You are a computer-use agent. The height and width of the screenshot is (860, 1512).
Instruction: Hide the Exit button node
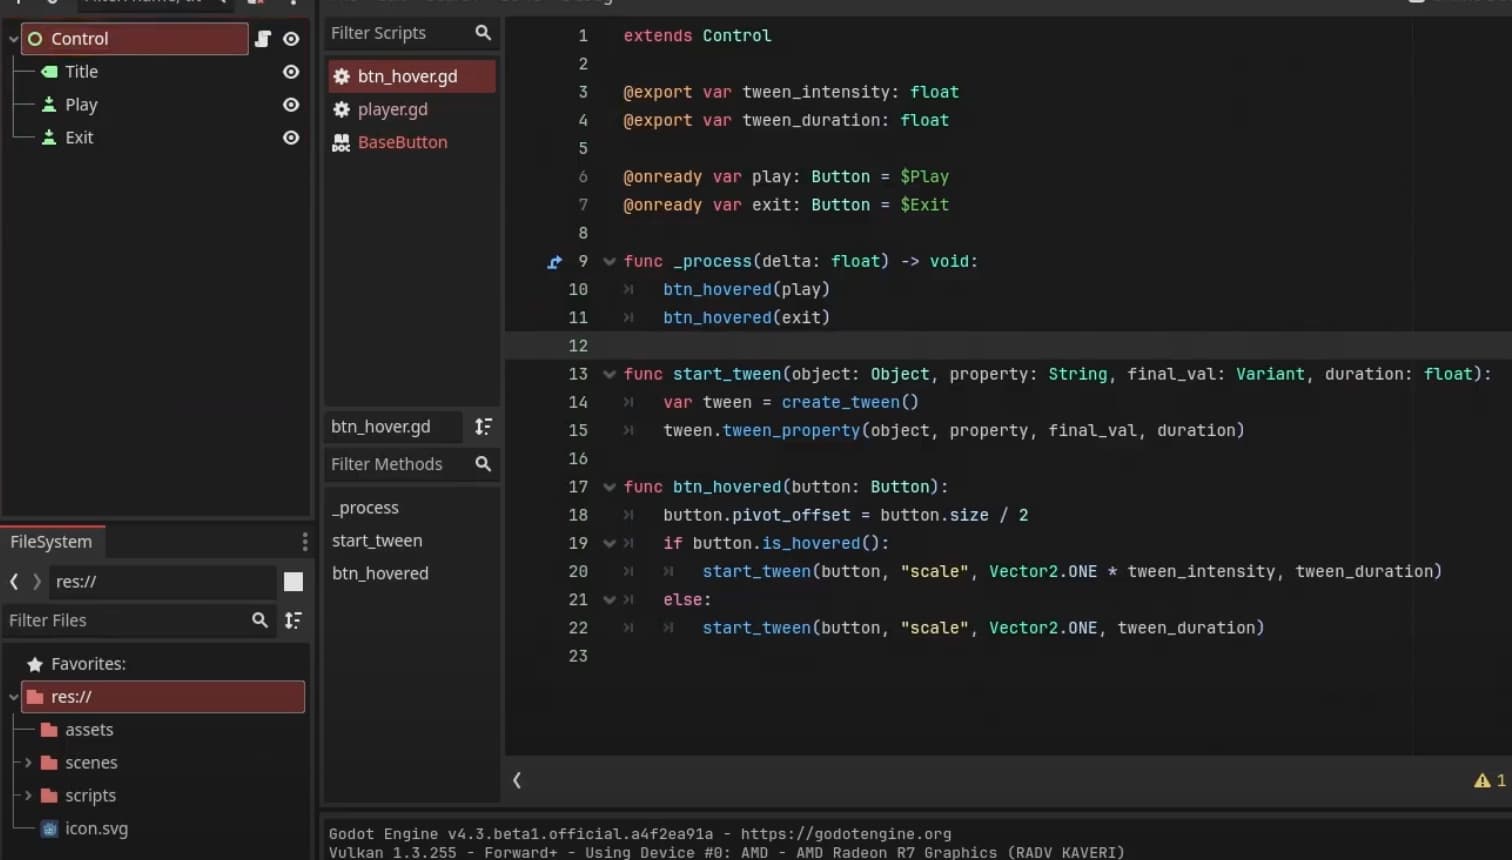coord(291,138)
